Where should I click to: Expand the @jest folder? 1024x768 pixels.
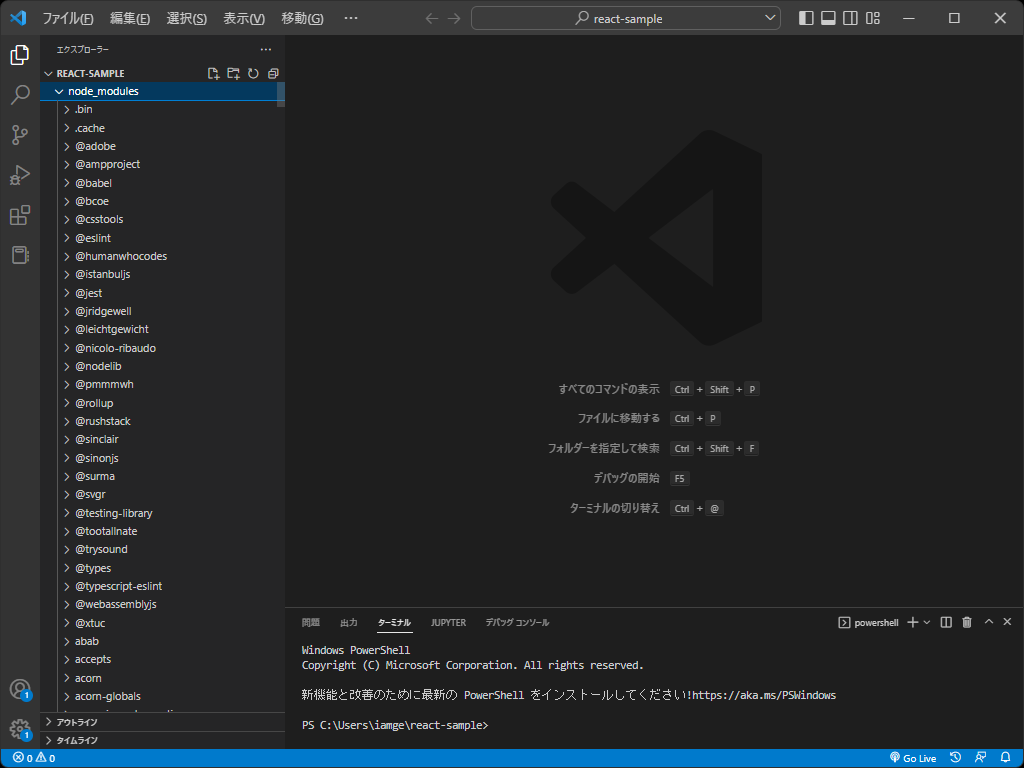pyautogui.click(x=163, y=293)
